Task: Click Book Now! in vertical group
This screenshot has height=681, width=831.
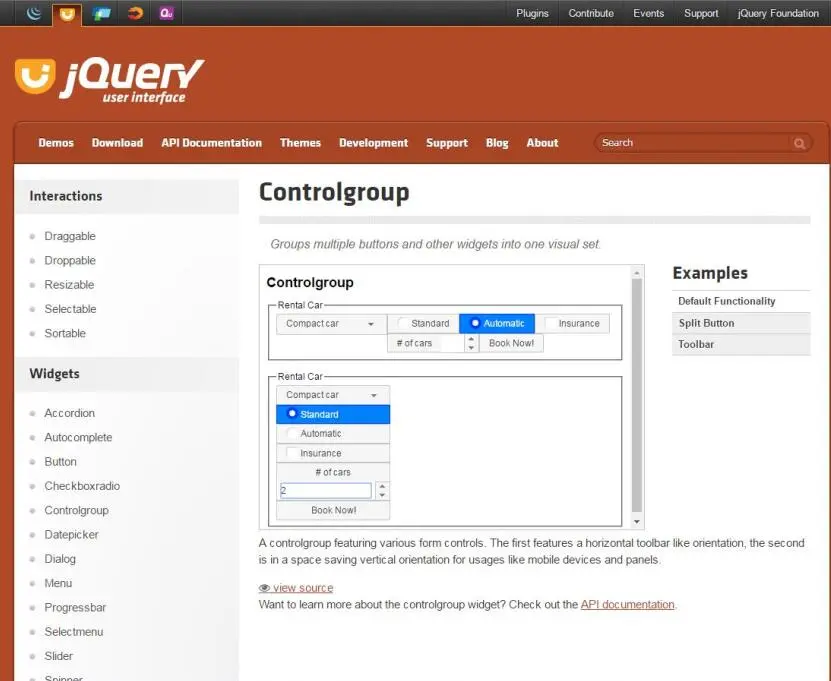Action: click(x=333, y=510)
